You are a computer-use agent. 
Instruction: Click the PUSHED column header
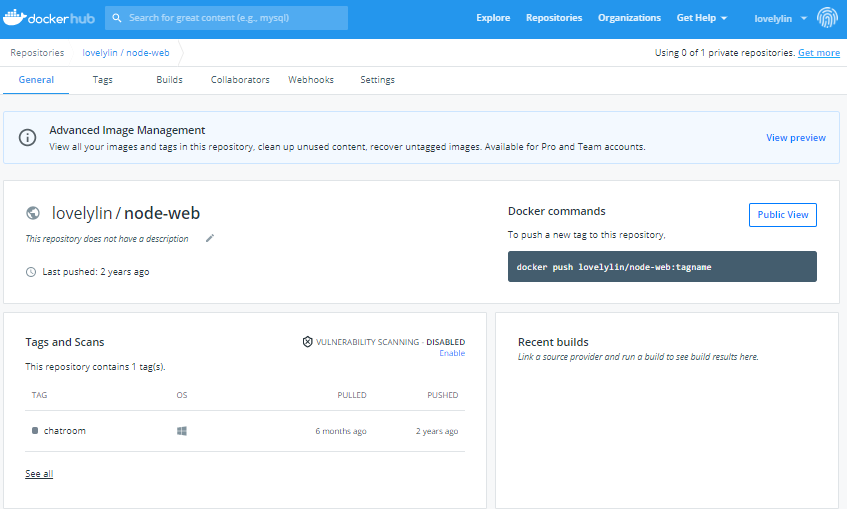[442, 395]
